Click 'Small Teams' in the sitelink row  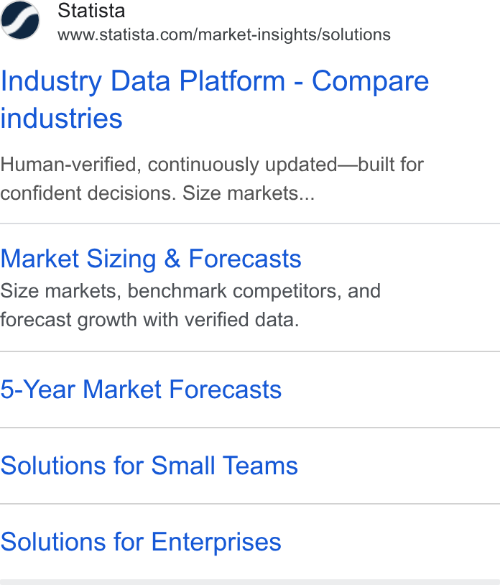tap(225, 466)
